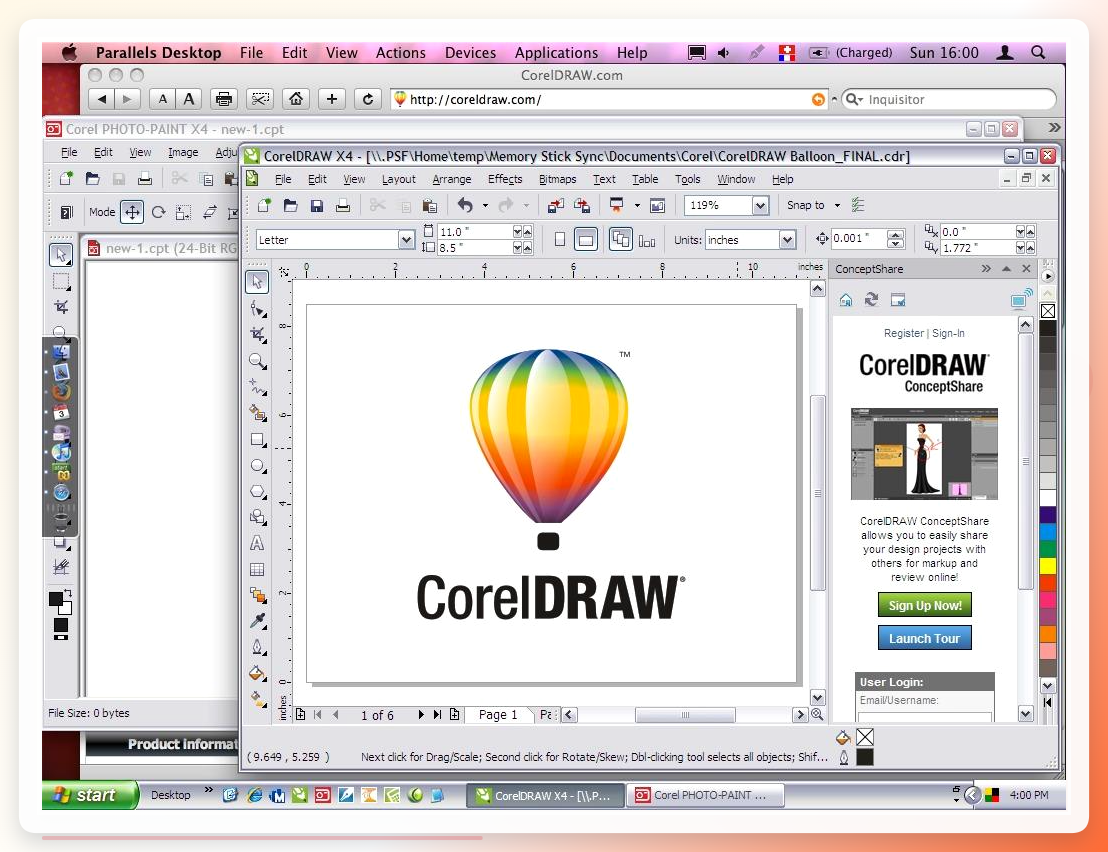The width and height of the screenshot is (1108, 852).
Task: Click the Windows start button
Action: pos(89,795)
